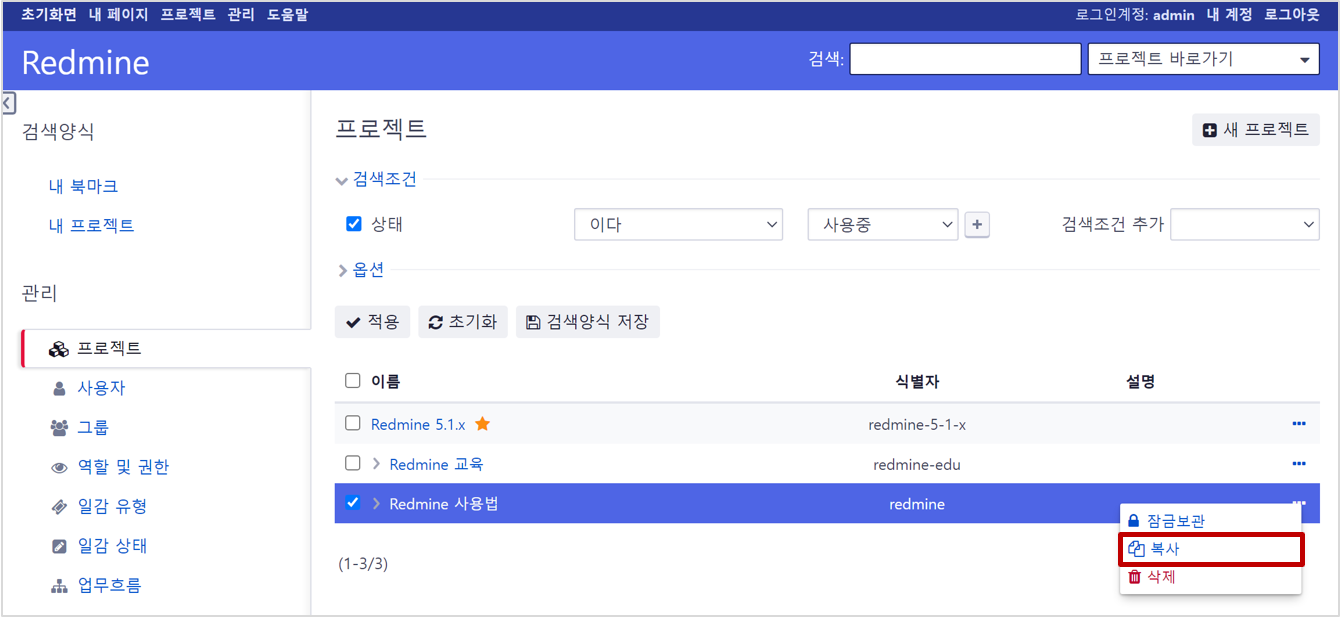Focus the 검색 input field
Viewport: 1342px width, 619px height.
tap(965, 59)
